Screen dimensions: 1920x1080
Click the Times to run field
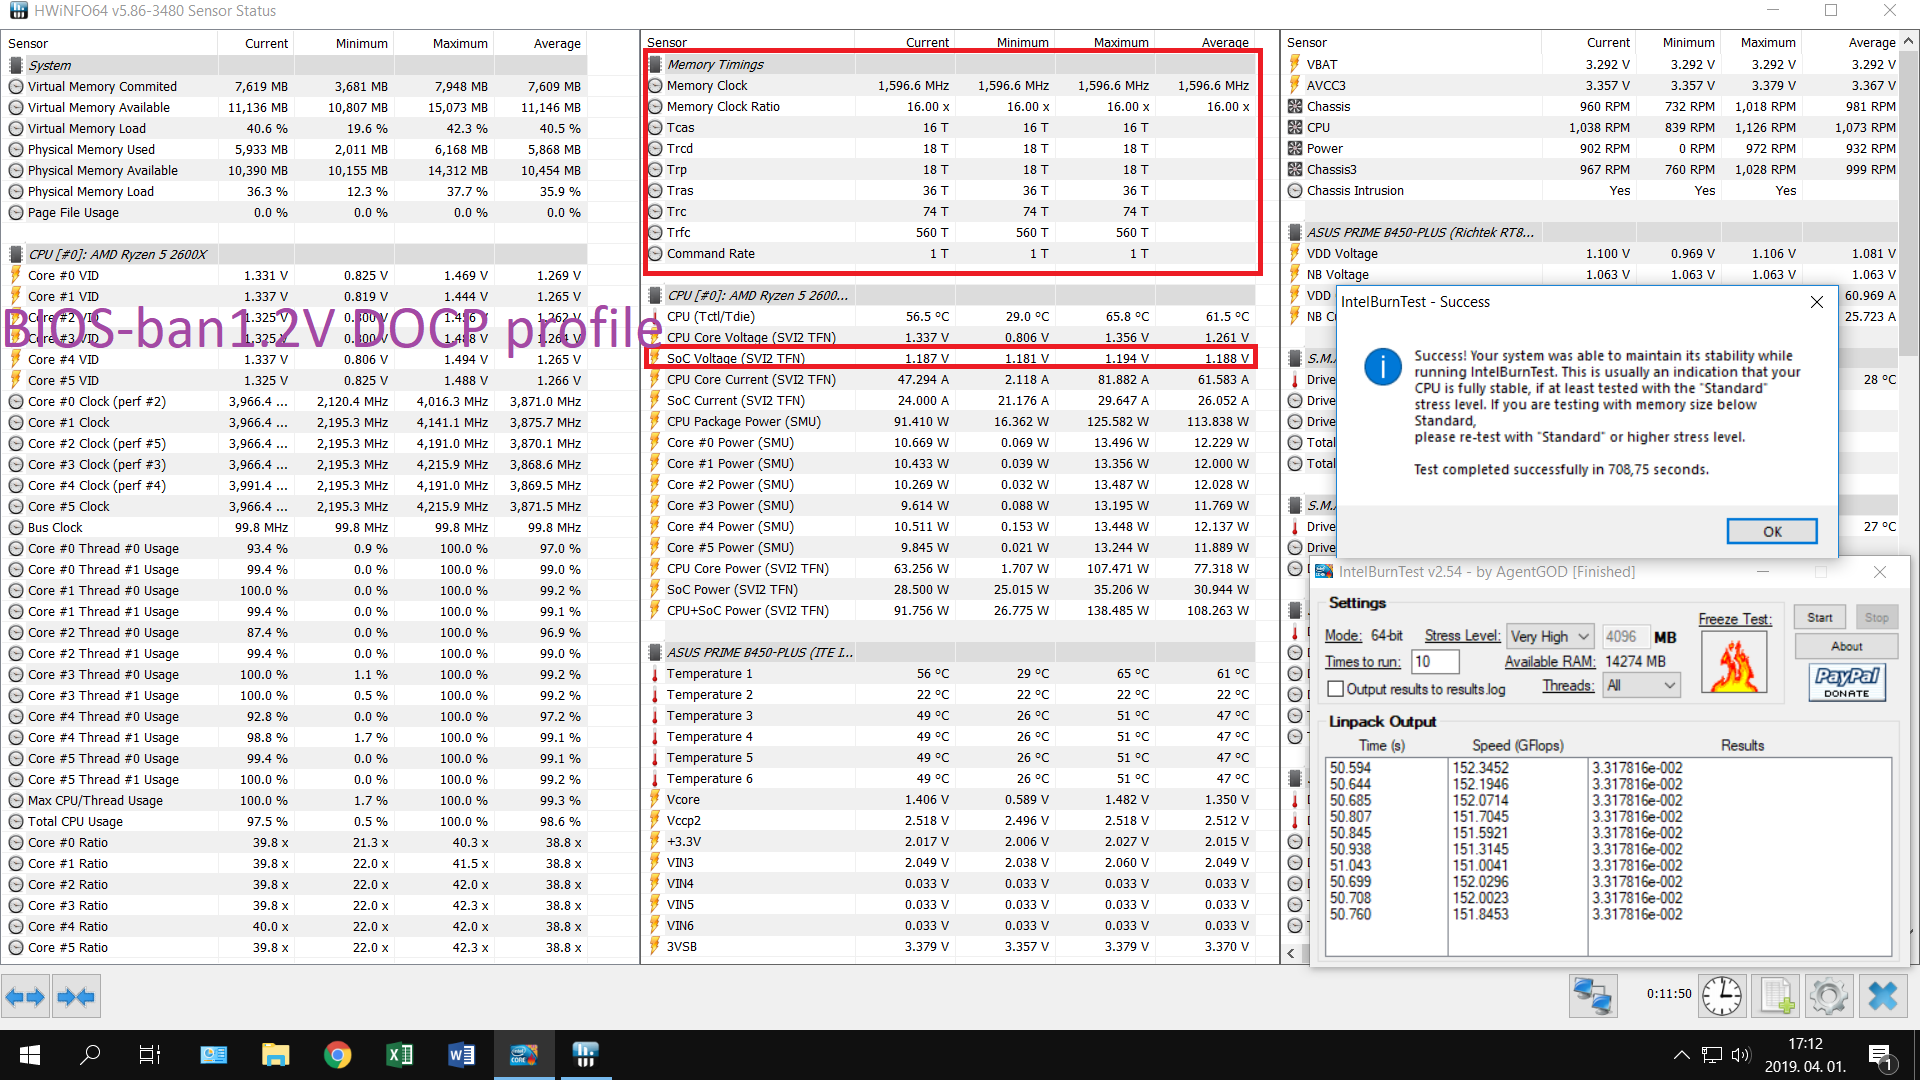pyautogui.click(x=1436, y=661)
